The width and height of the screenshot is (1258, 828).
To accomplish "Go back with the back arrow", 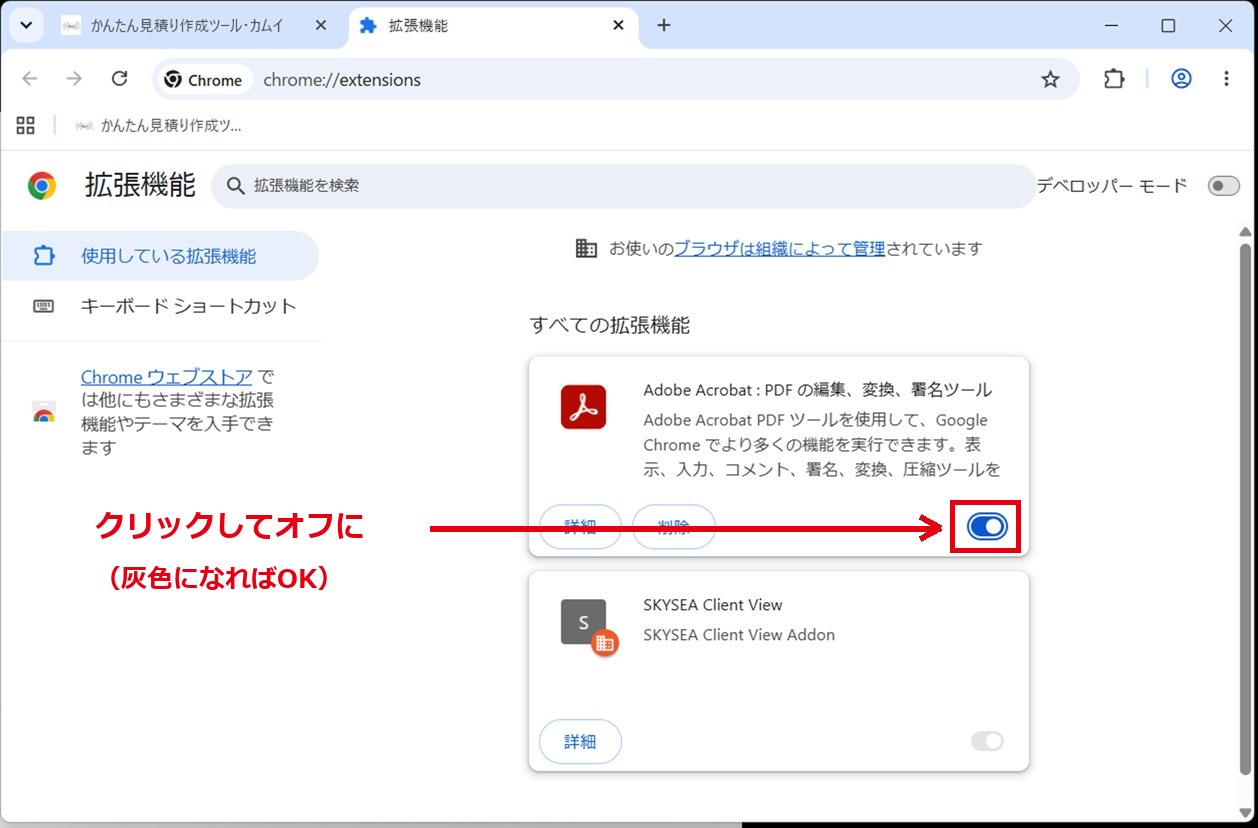I will 30,79.
